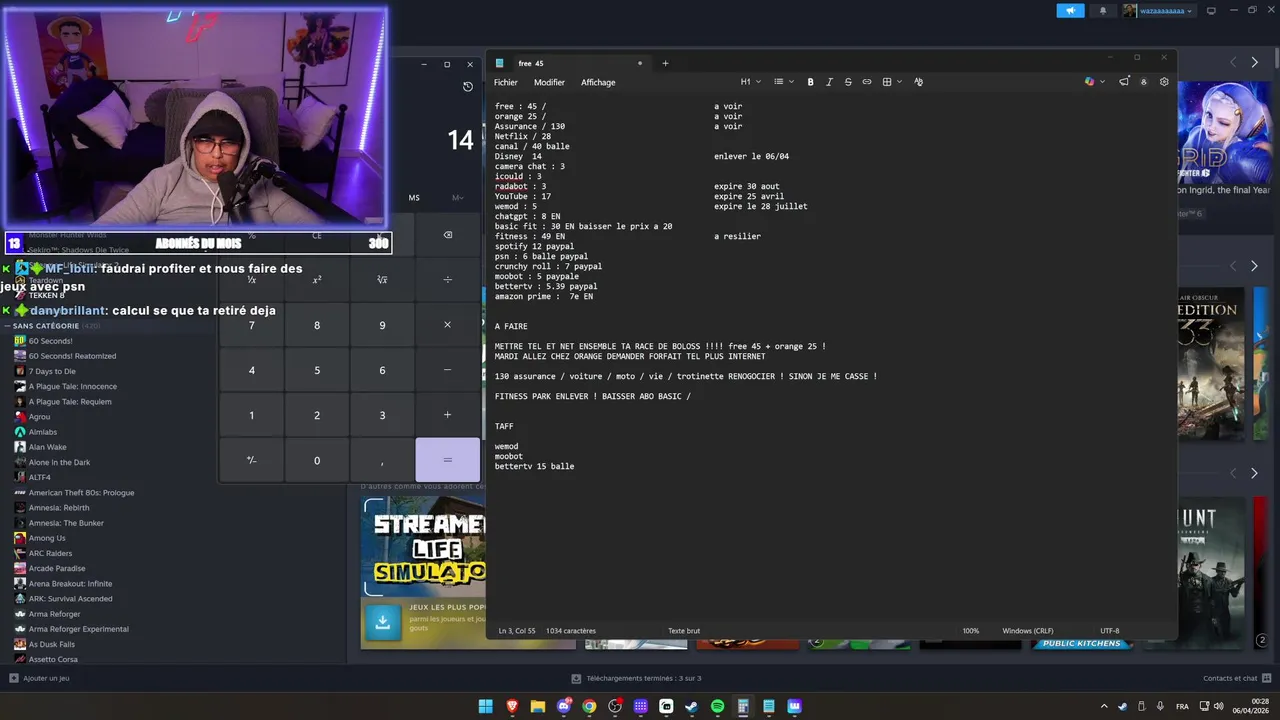Screen dimensions: 1280x720
Task: Open the taskbar clock and date
Action: (1252, 706)
